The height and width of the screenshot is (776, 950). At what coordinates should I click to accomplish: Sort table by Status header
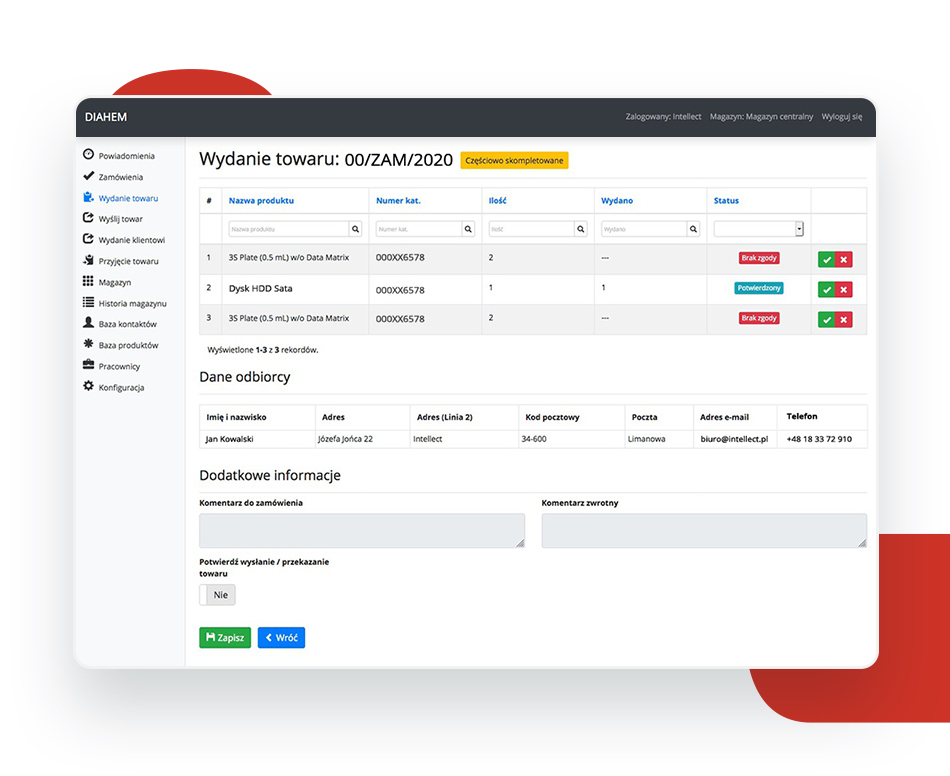726,201
